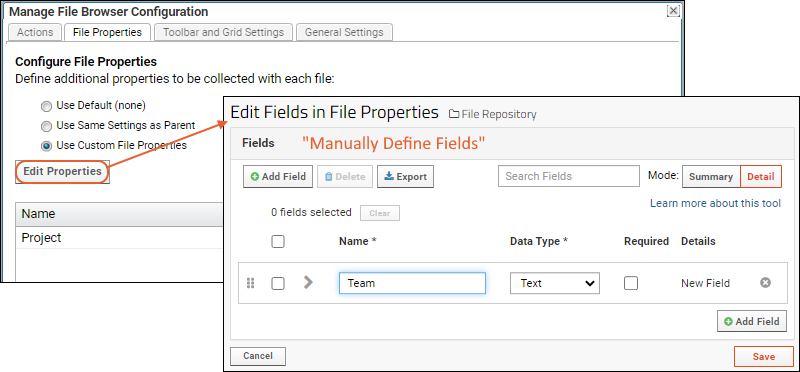Click the top Add Field button
The image size is (800, 372).
(x=278, y=177)
